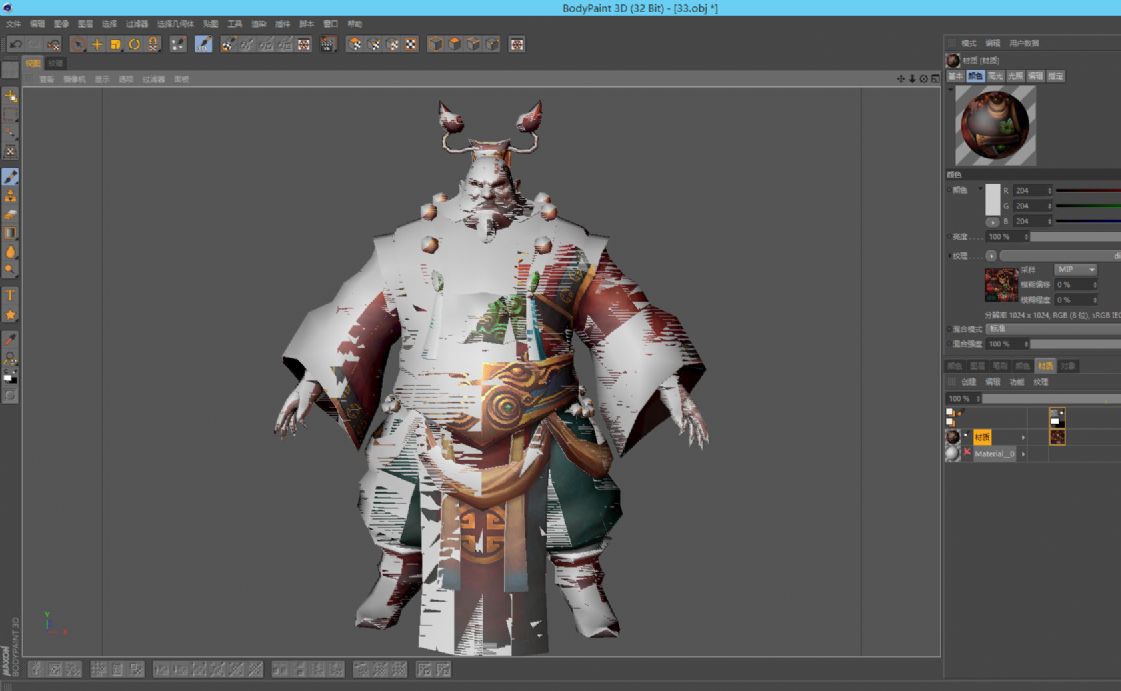
Task: Click the viewport rotate circle icon
Action: tap(923, 79)
